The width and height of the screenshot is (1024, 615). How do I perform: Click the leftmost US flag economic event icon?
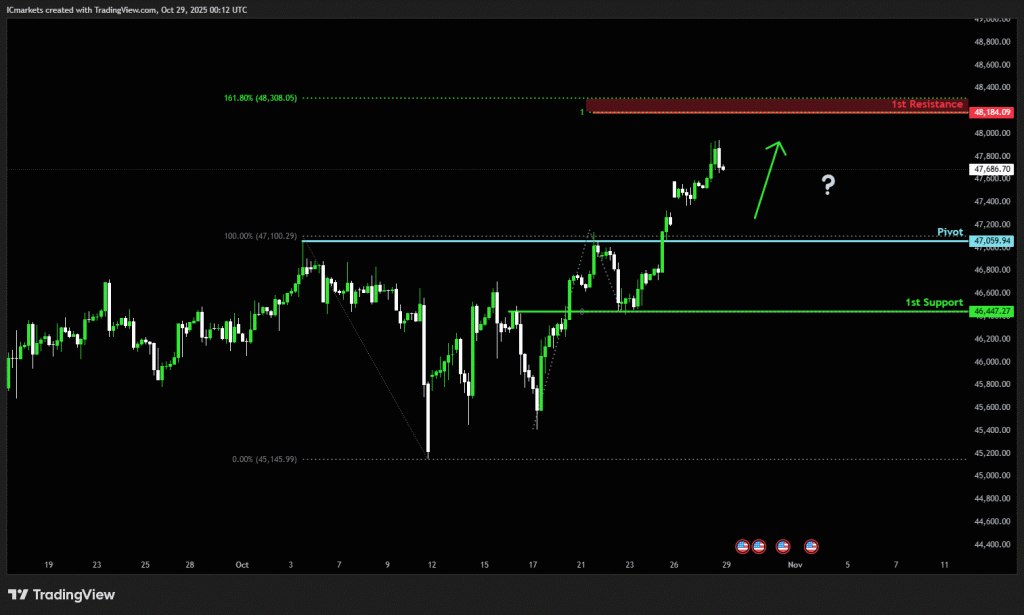click(743, 545)
